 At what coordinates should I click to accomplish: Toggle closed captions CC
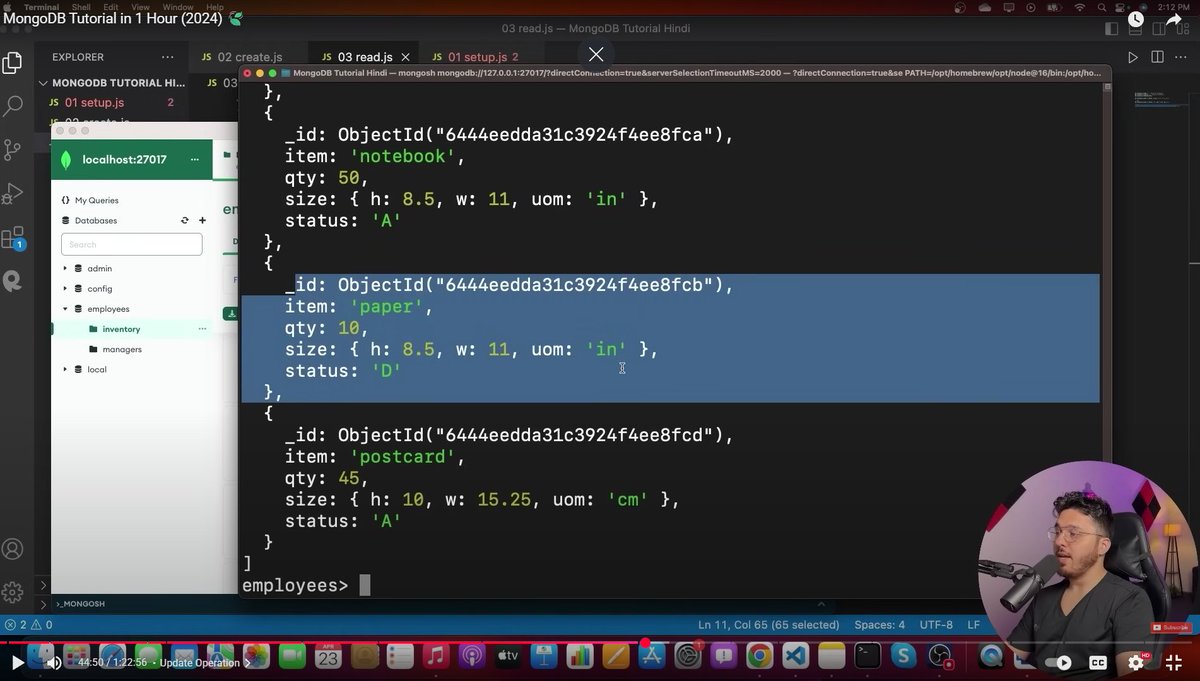(x=1097, y=662)
